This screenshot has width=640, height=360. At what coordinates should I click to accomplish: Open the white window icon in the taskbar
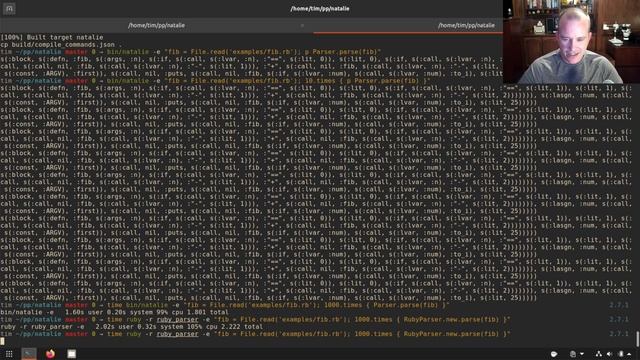(71, 354)
